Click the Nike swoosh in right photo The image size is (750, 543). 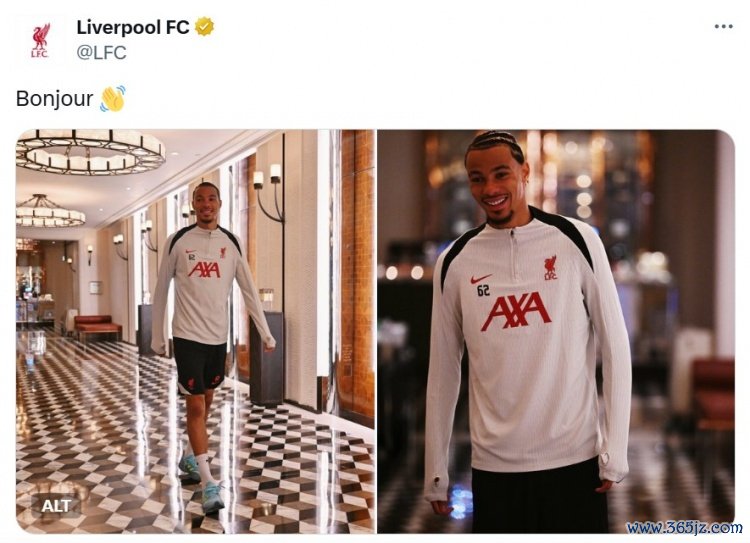point(481,278)
